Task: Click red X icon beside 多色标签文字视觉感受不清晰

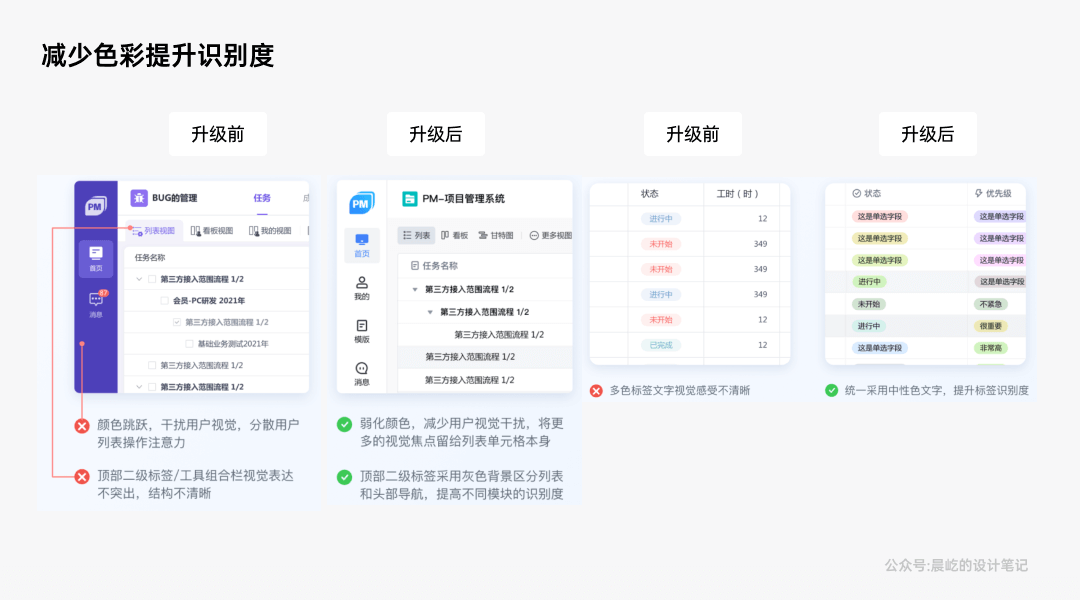Action: click(596, 391)
